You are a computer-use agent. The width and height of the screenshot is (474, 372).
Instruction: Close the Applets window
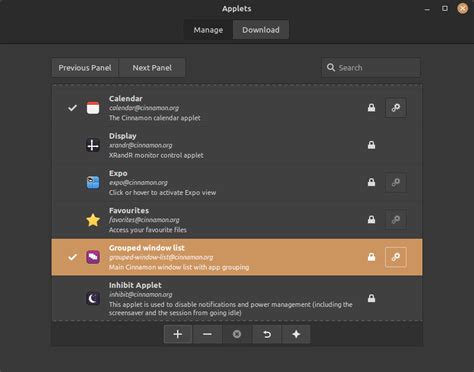pos(462,8)
